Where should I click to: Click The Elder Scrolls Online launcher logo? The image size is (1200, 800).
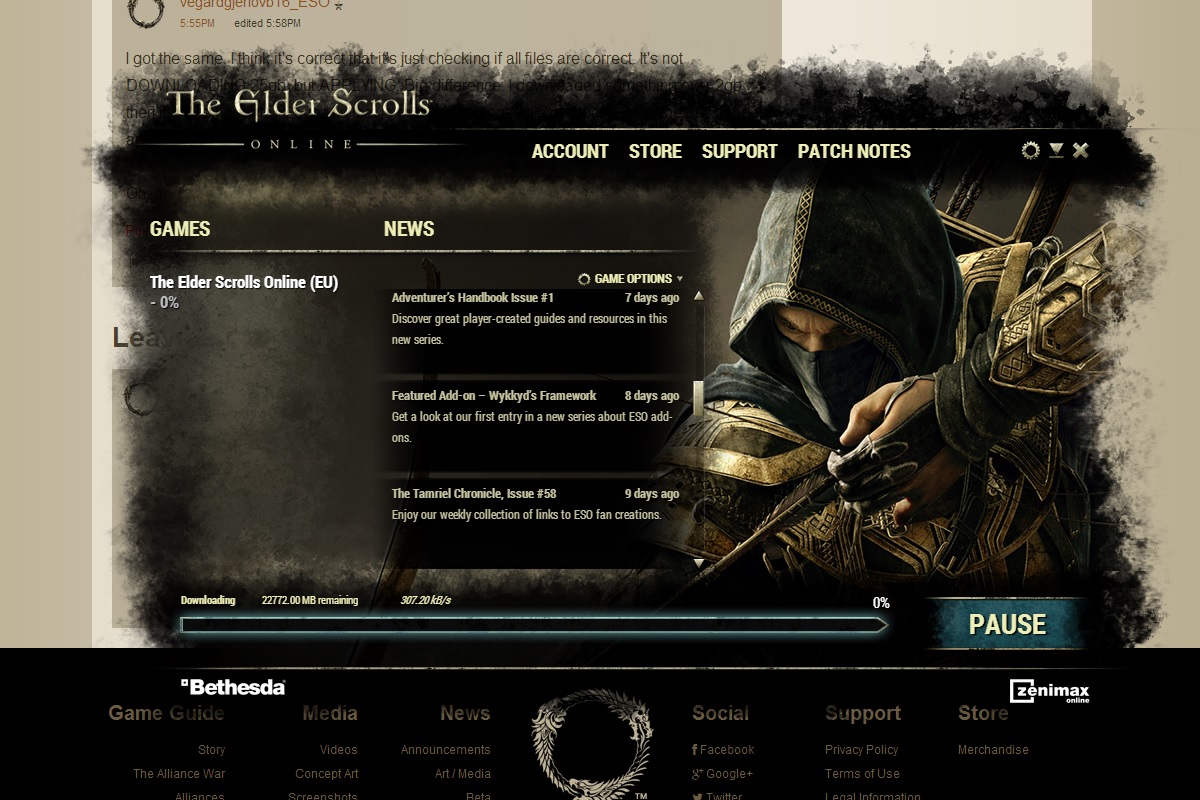[x=298, y=118]
